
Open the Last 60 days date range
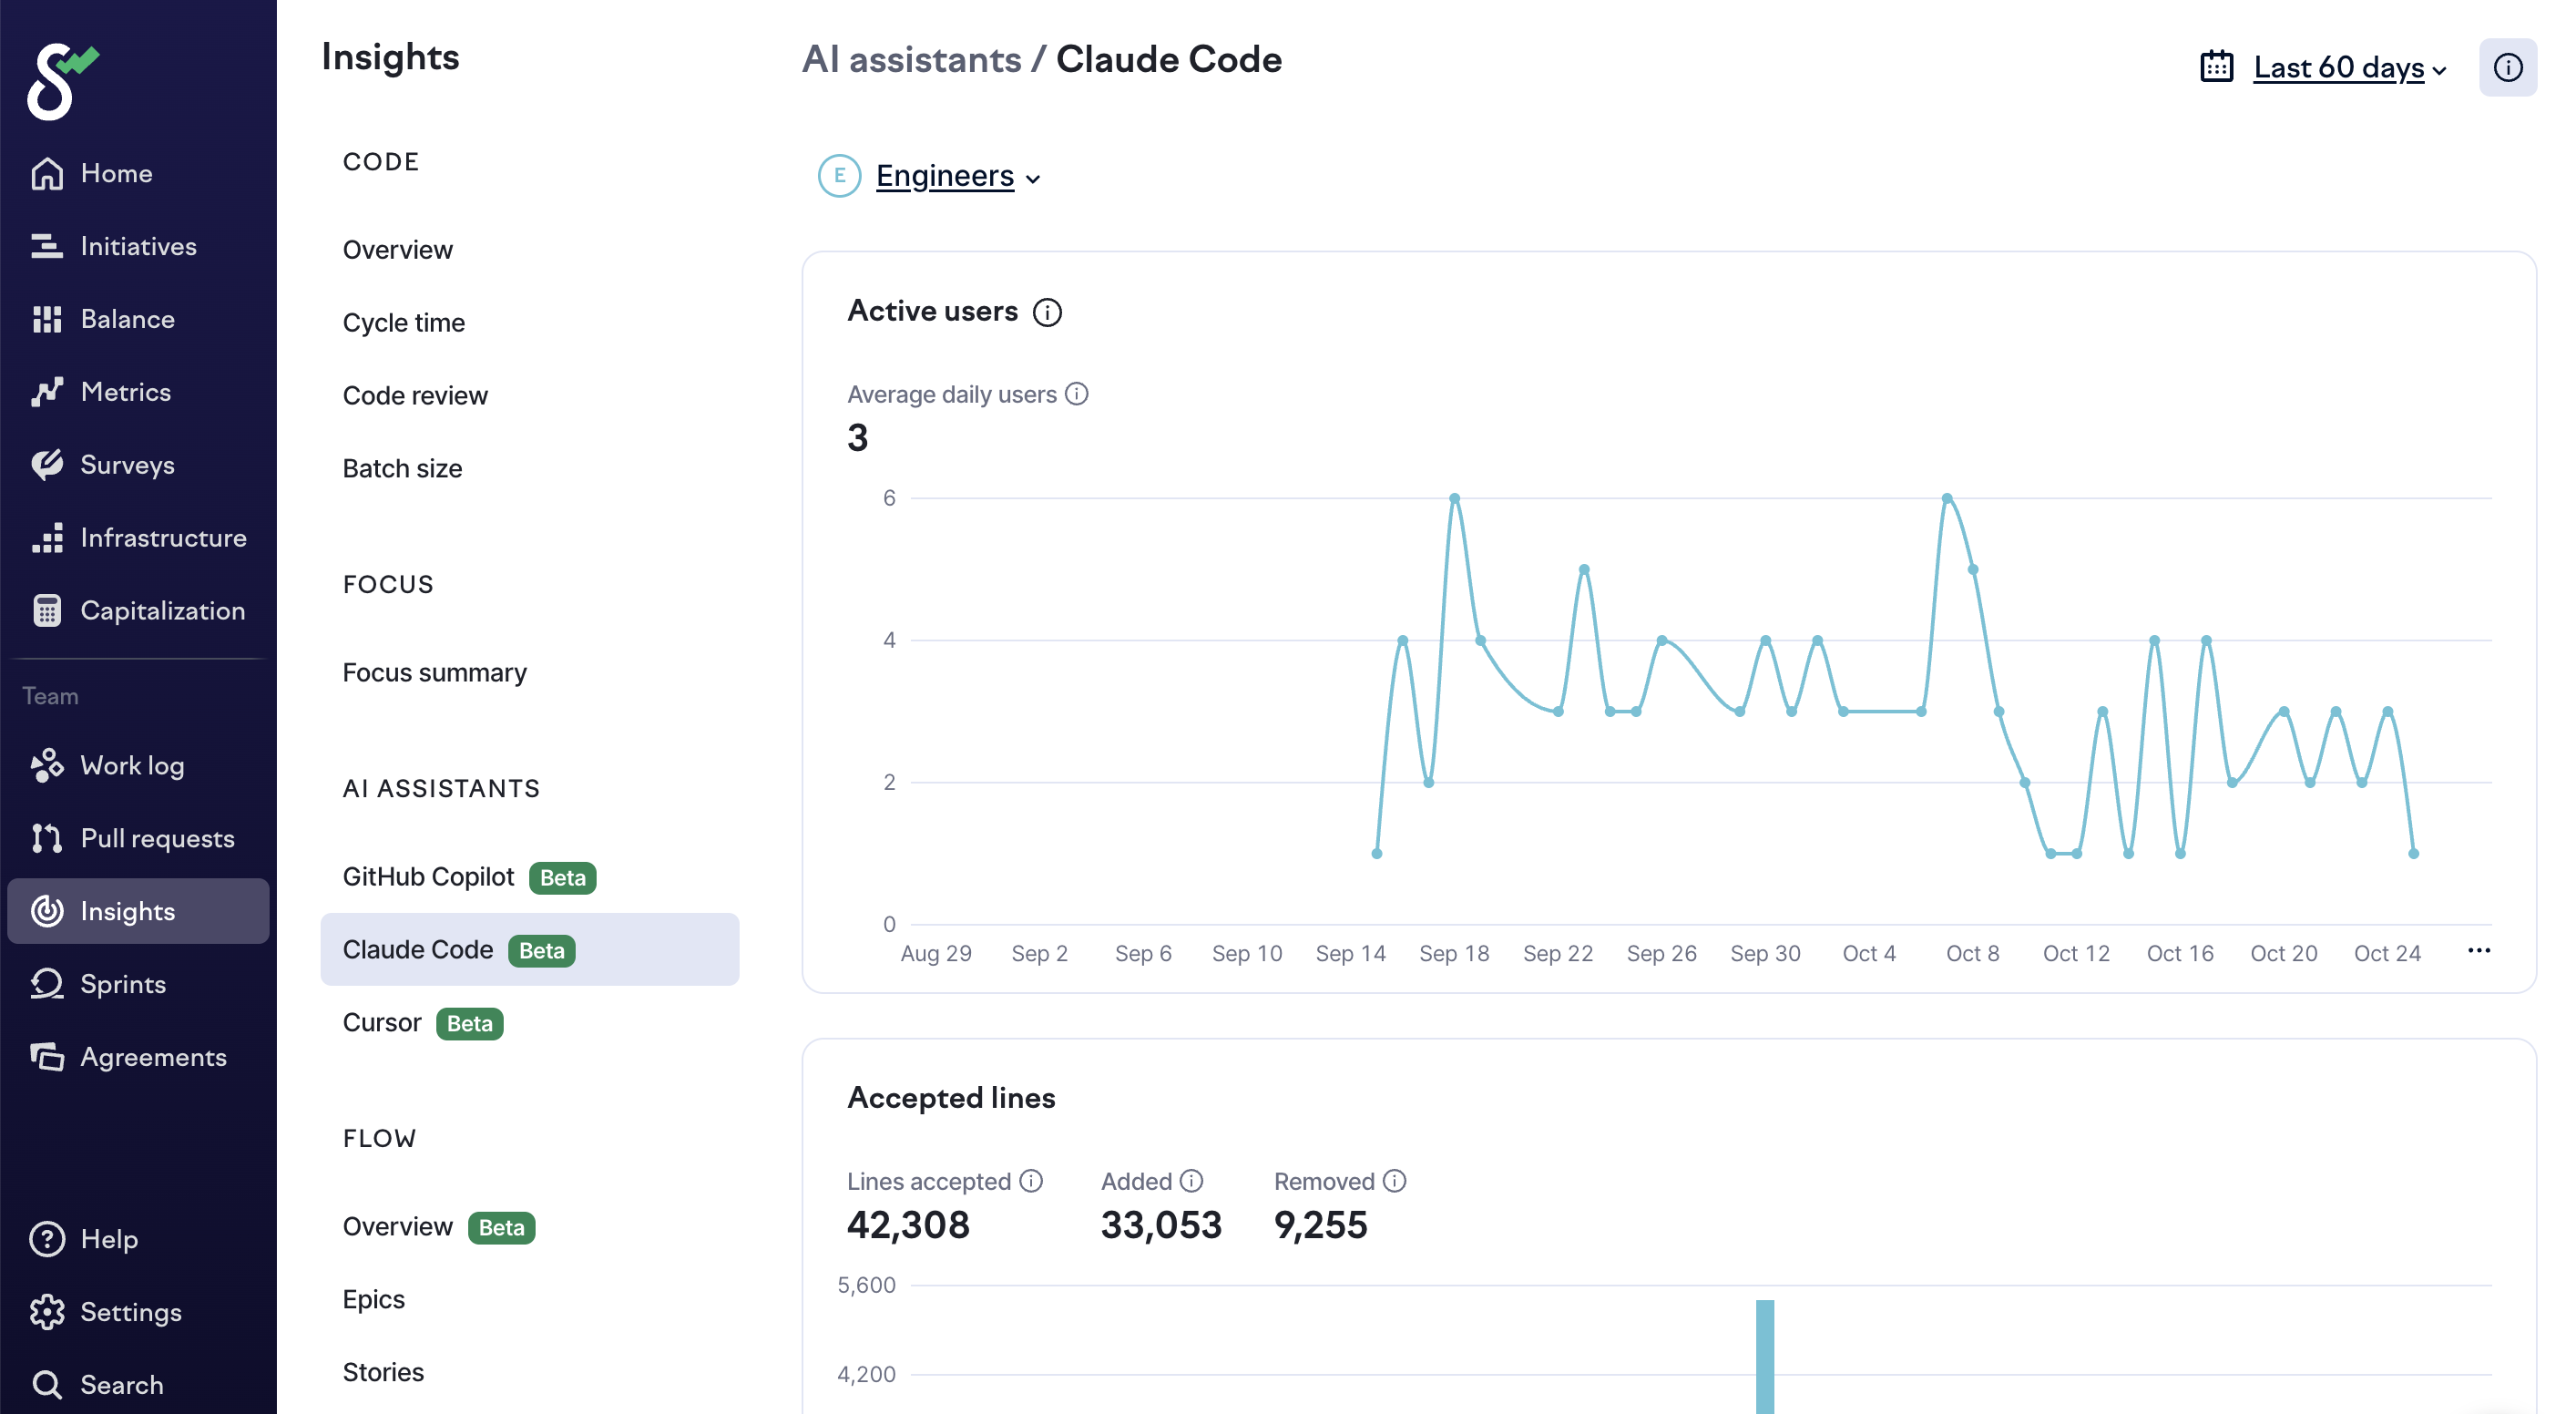[2337, 68]
